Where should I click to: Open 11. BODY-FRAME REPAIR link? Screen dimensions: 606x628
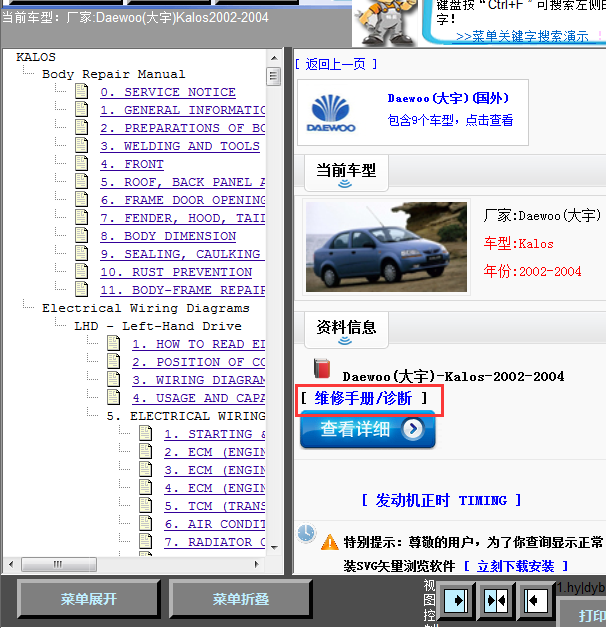click(x=183, y=290)
